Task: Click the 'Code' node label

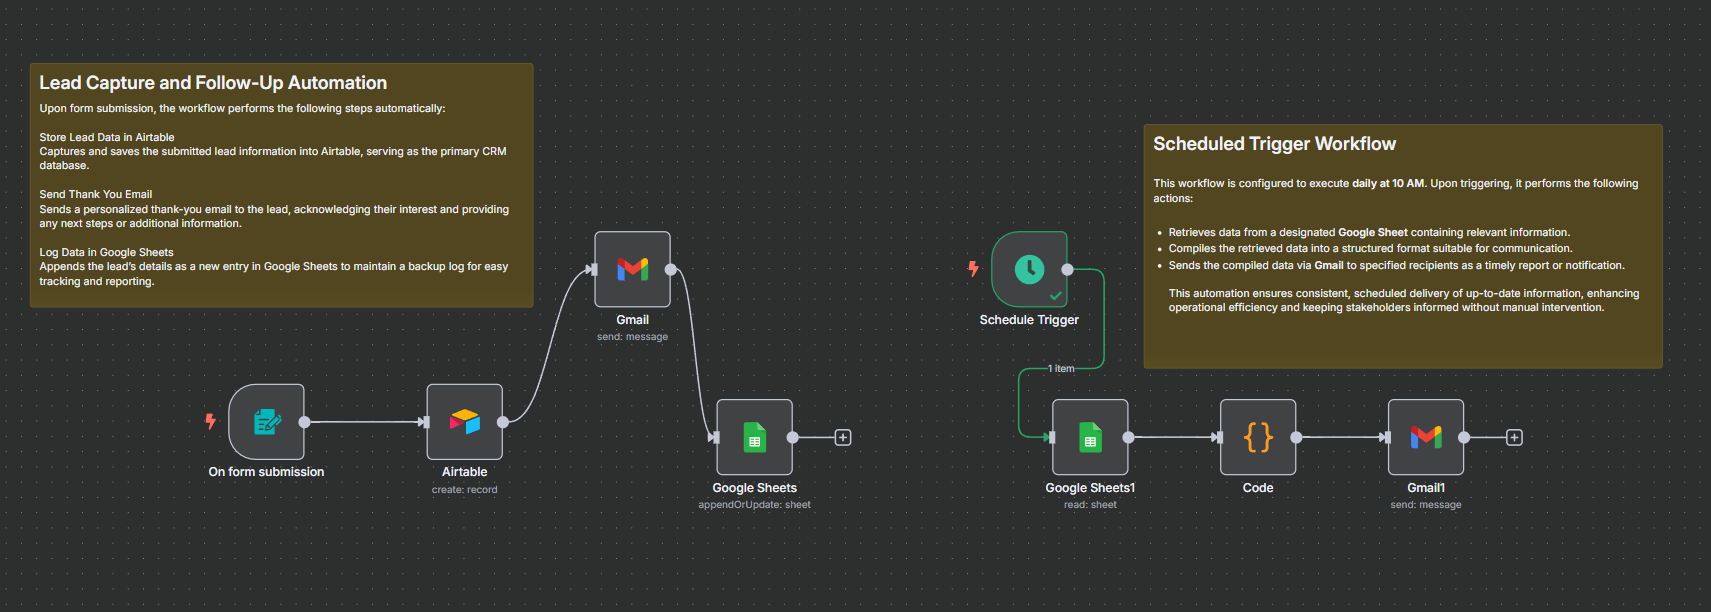Action: [x=1258, y=488]
